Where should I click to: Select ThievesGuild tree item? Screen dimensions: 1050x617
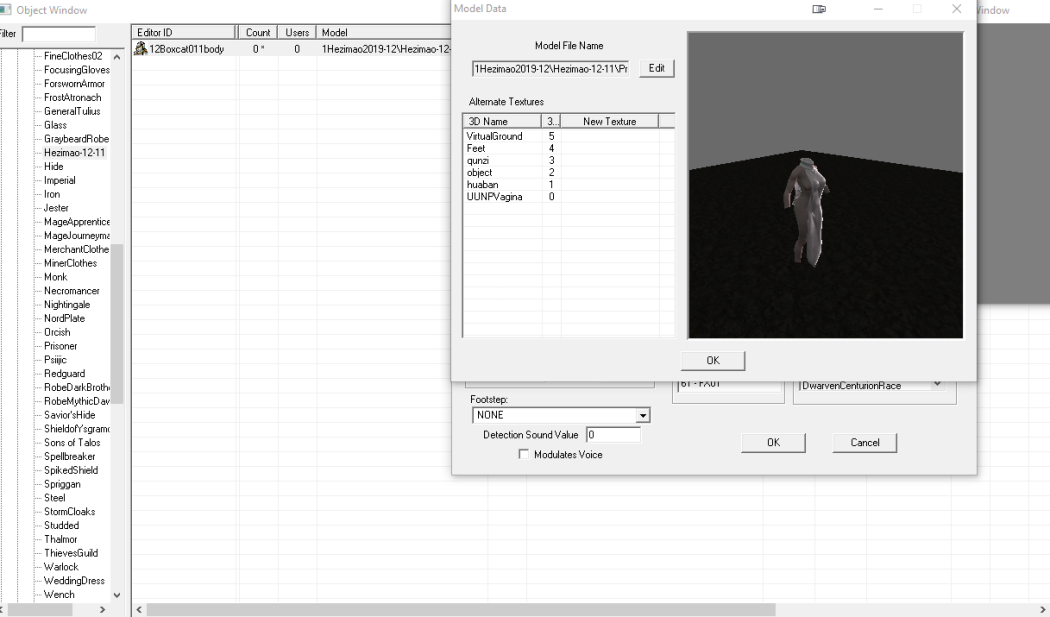pos(71,553)
